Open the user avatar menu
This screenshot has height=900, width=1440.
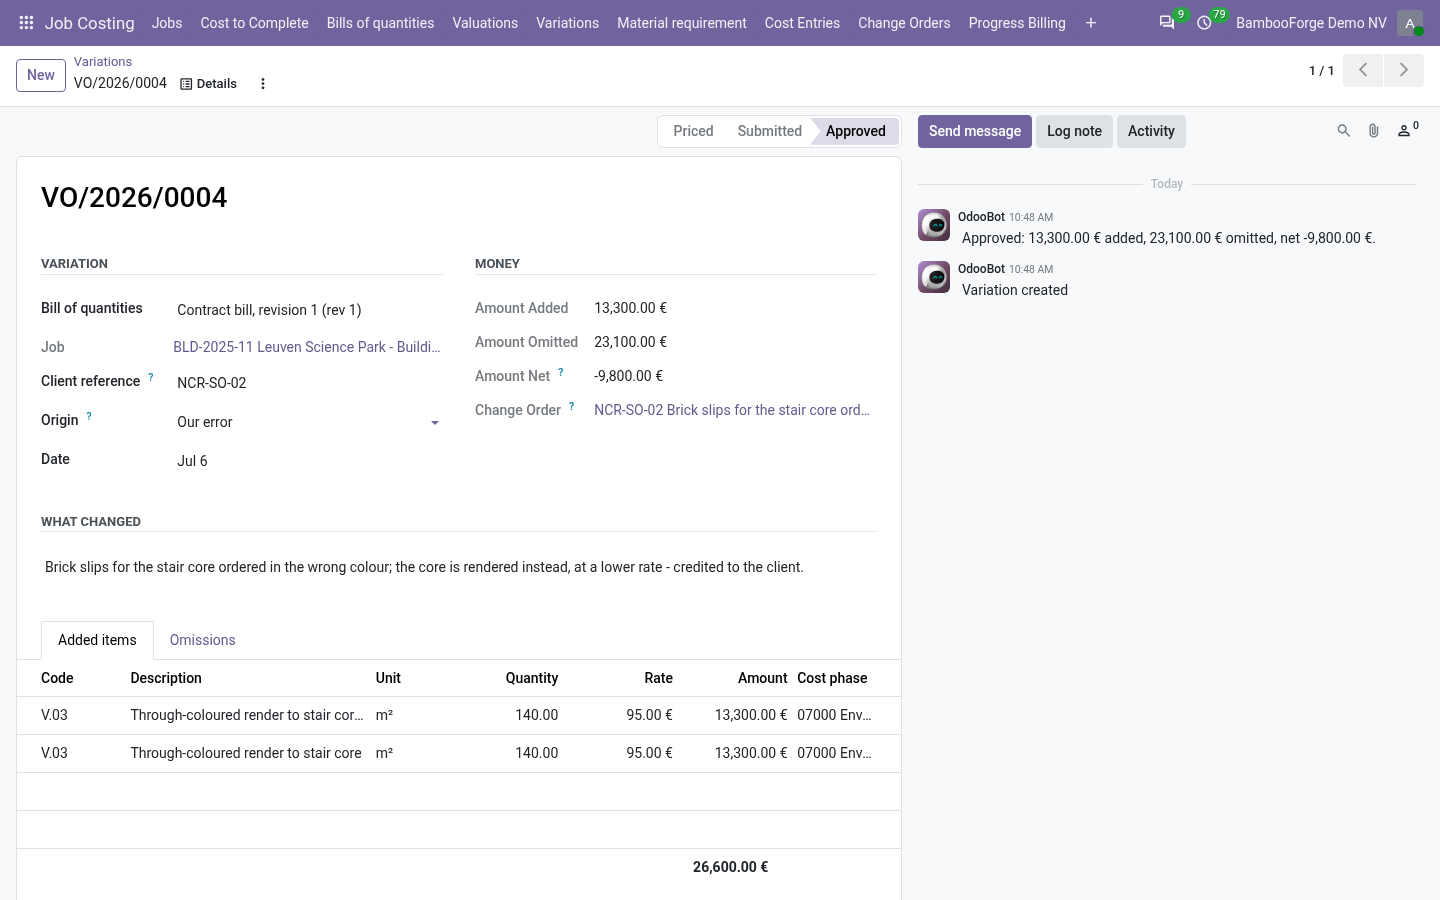(1410, 23)
